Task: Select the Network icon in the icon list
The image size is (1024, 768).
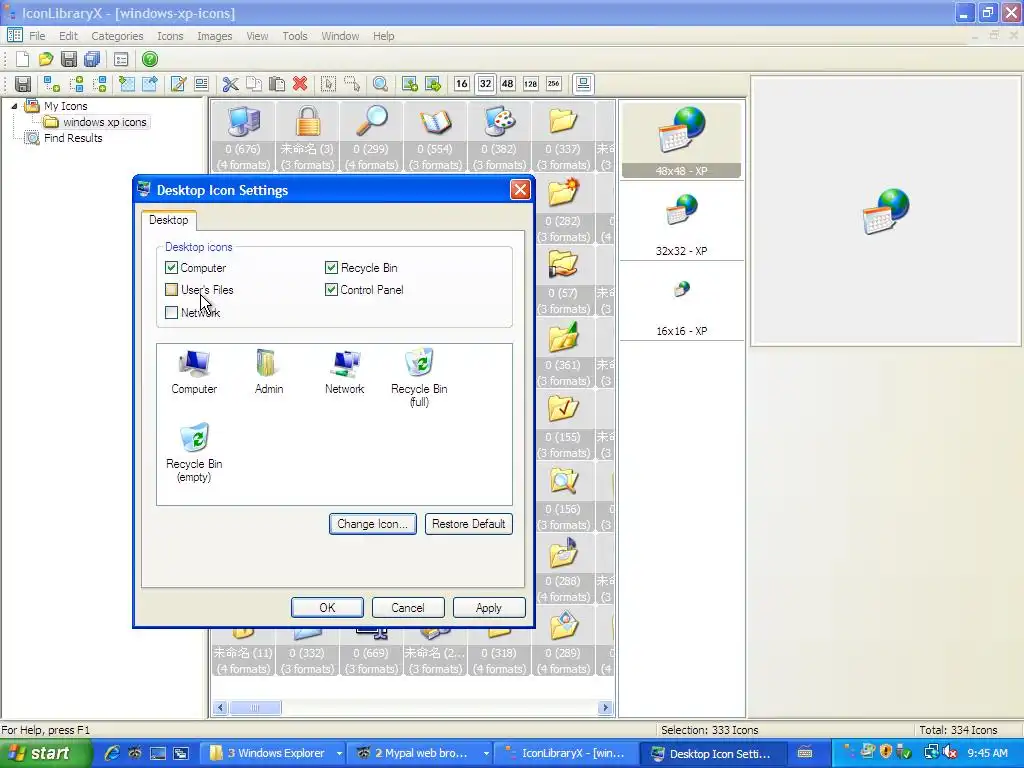Action: 344,372
